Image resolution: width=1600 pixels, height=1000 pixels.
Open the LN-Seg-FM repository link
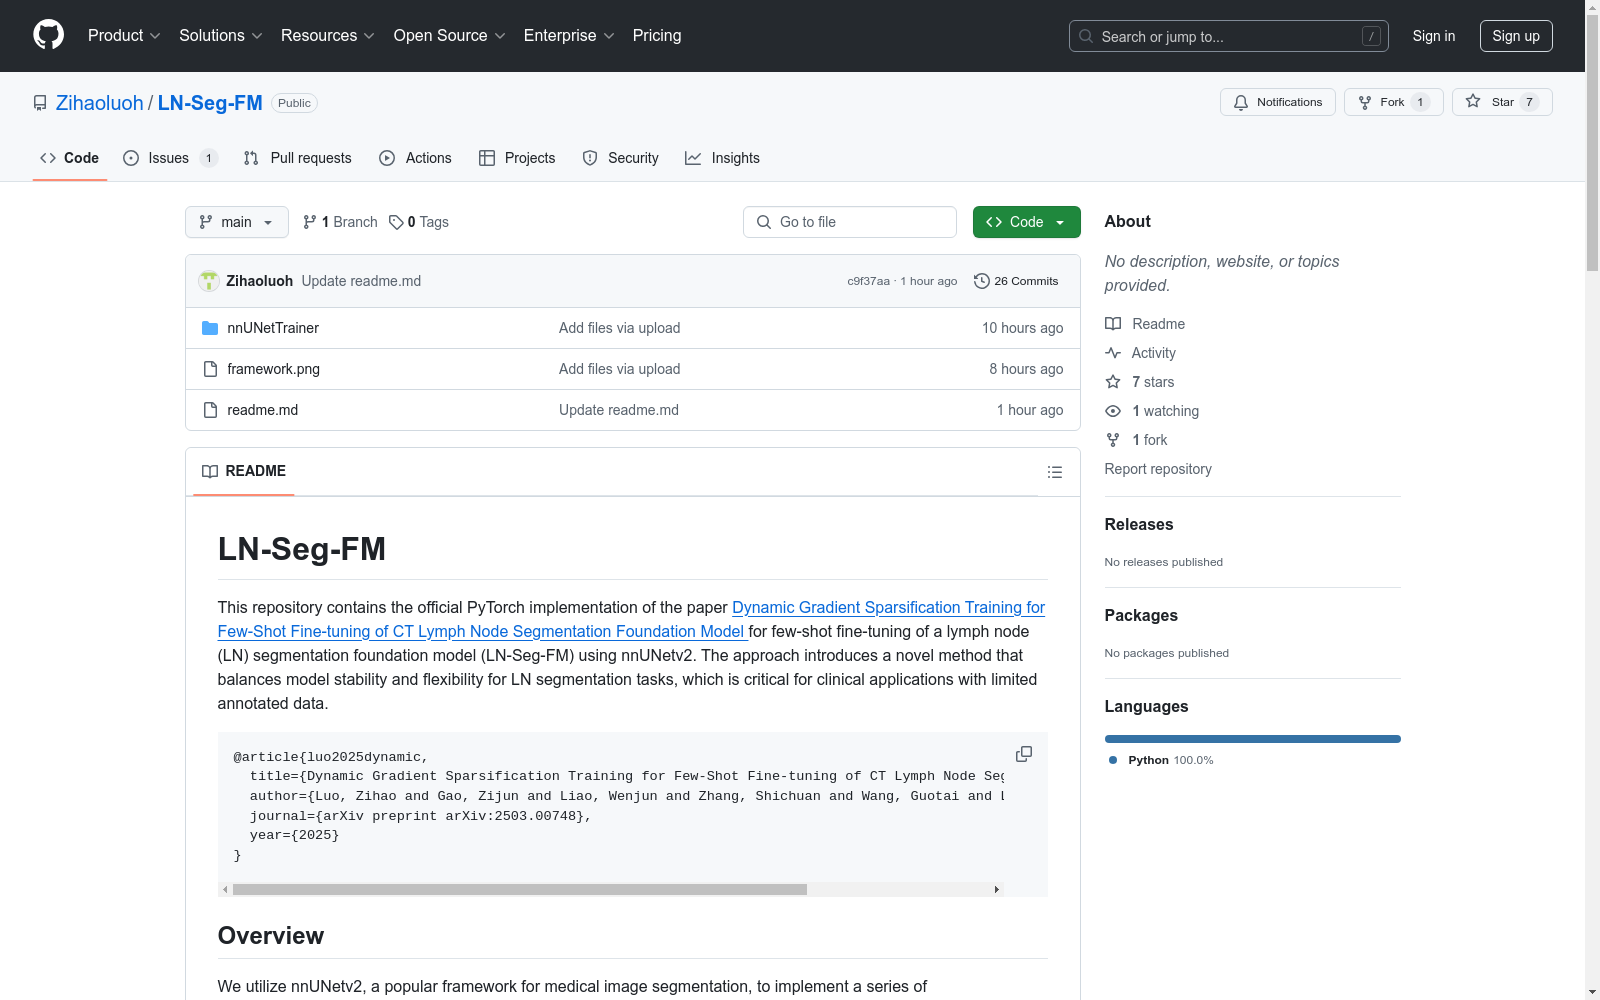pyautogui.click(x=210, y=103)
